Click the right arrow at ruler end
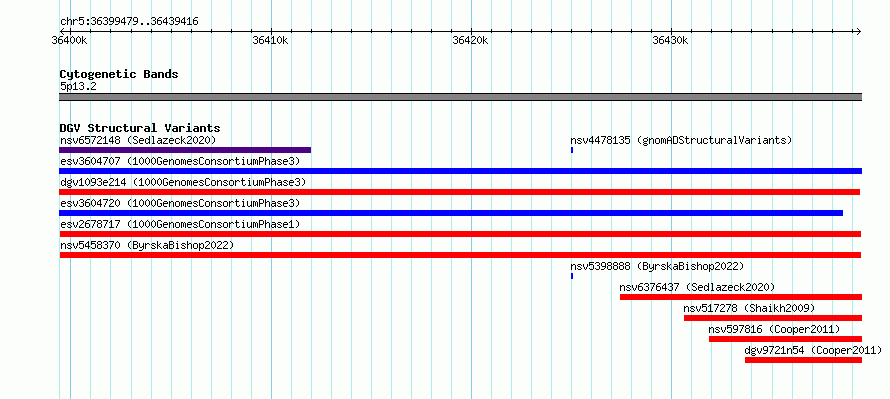 click(858, 31)
